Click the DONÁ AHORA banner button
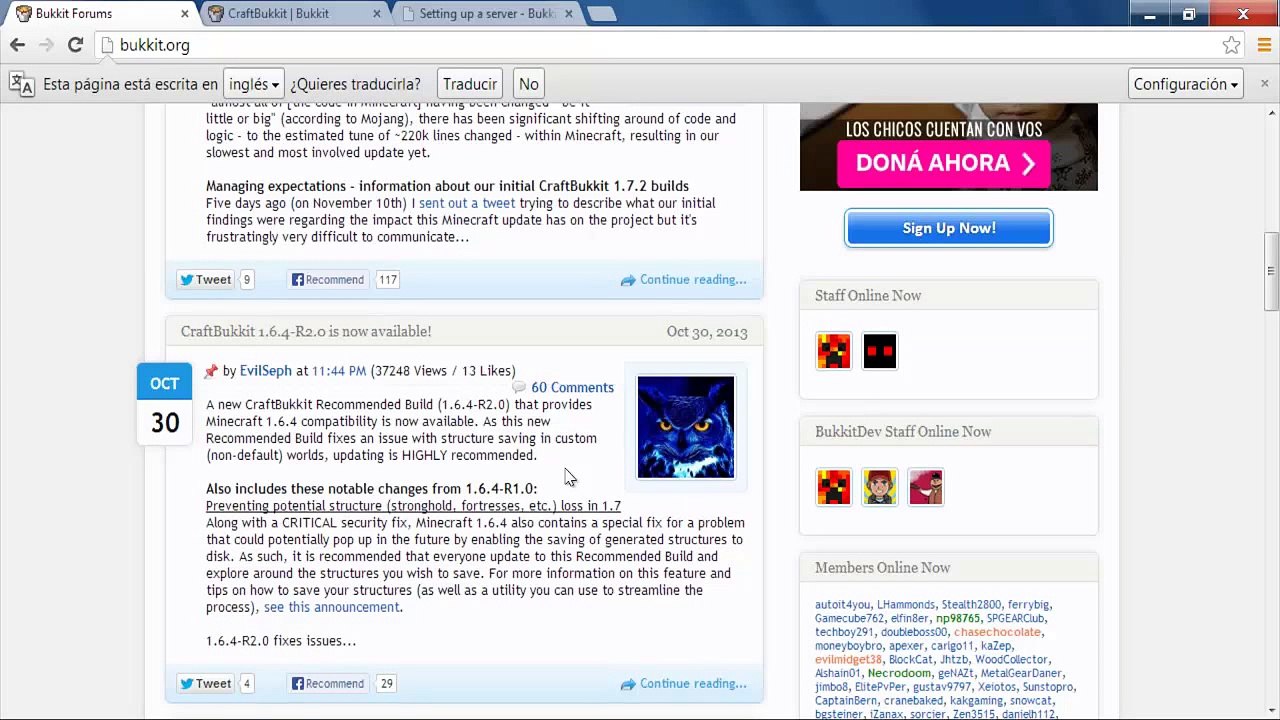1280x720 pixels. pos(945,164)
